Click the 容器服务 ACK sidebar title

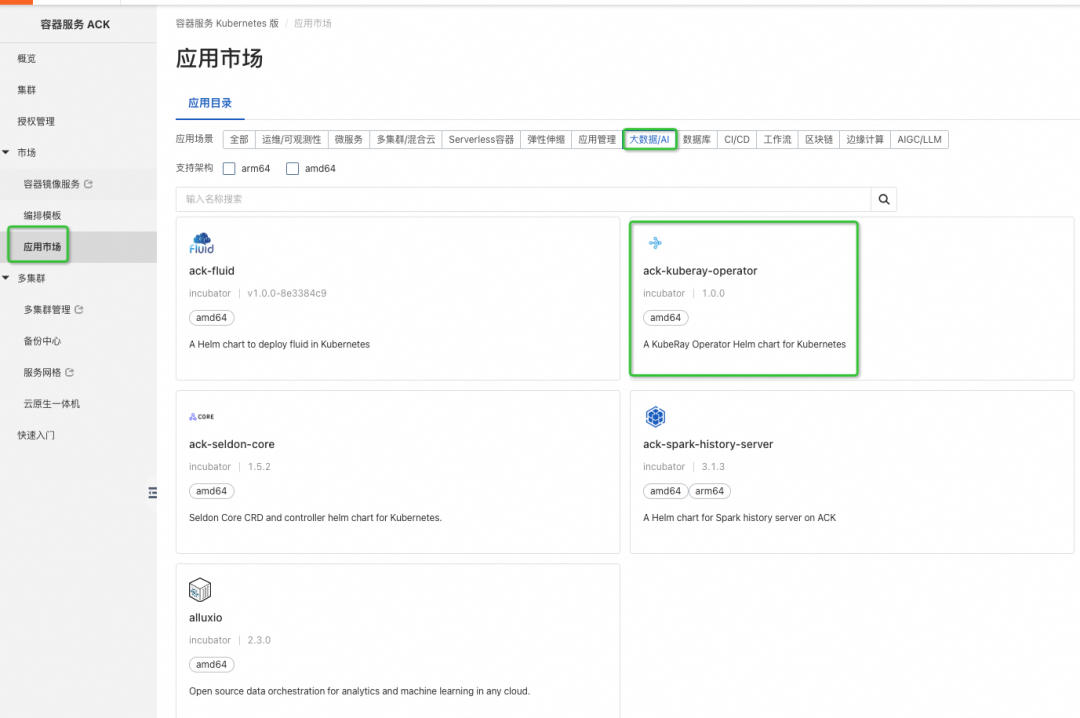coord(75,24)
